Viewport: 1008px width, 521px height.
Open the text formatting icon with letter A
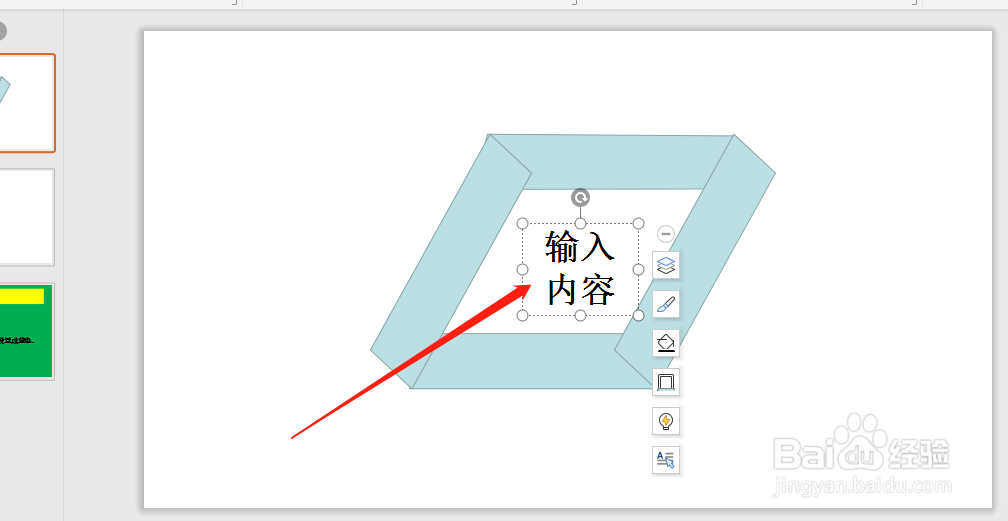pos(666,460)
